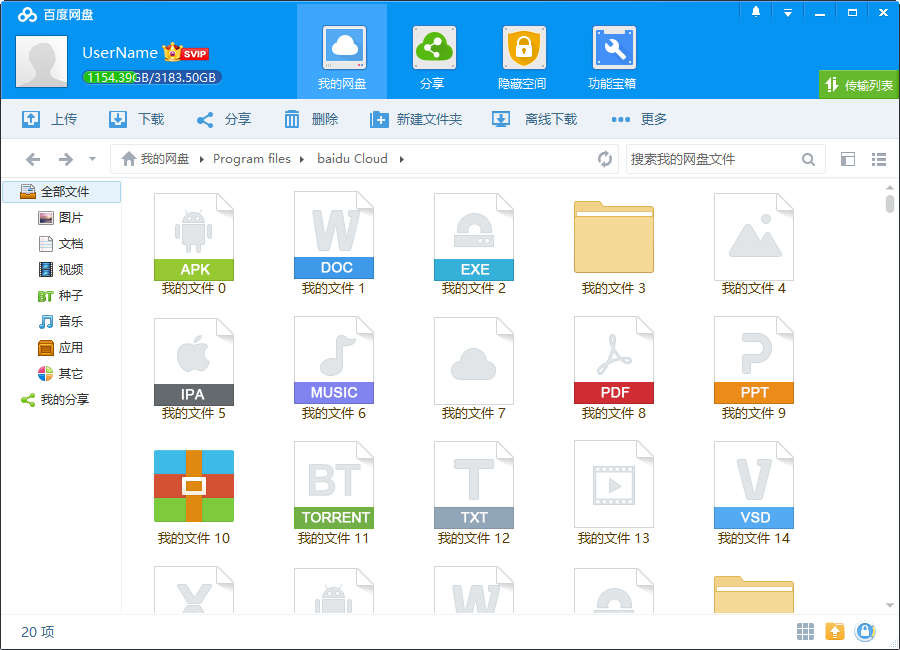Select the 音乐 category
Screen dimensions: 900x650
pos(62,322)
